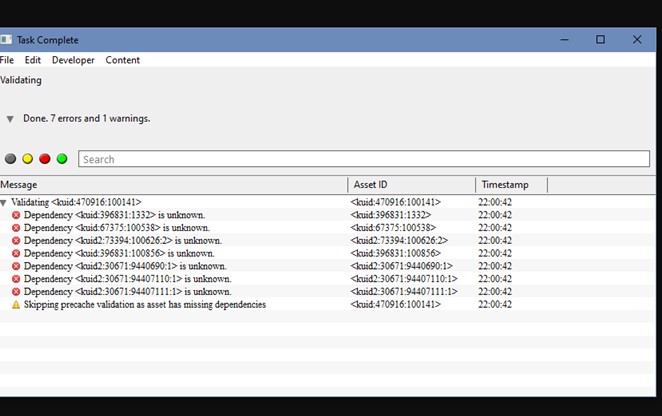Click the Task Complete window title icon

coord(5,40)
